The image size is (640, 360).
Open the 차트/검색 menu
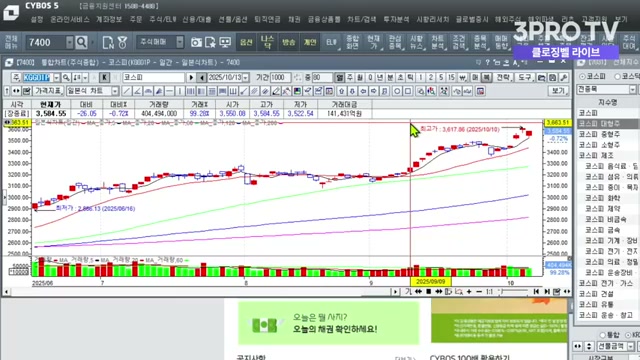(x=362, y=19)
